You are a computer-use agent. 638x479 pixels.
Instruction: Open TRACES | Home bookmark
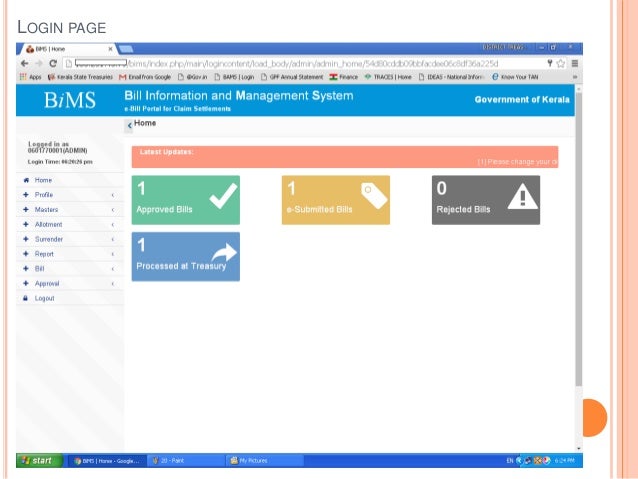388,77
